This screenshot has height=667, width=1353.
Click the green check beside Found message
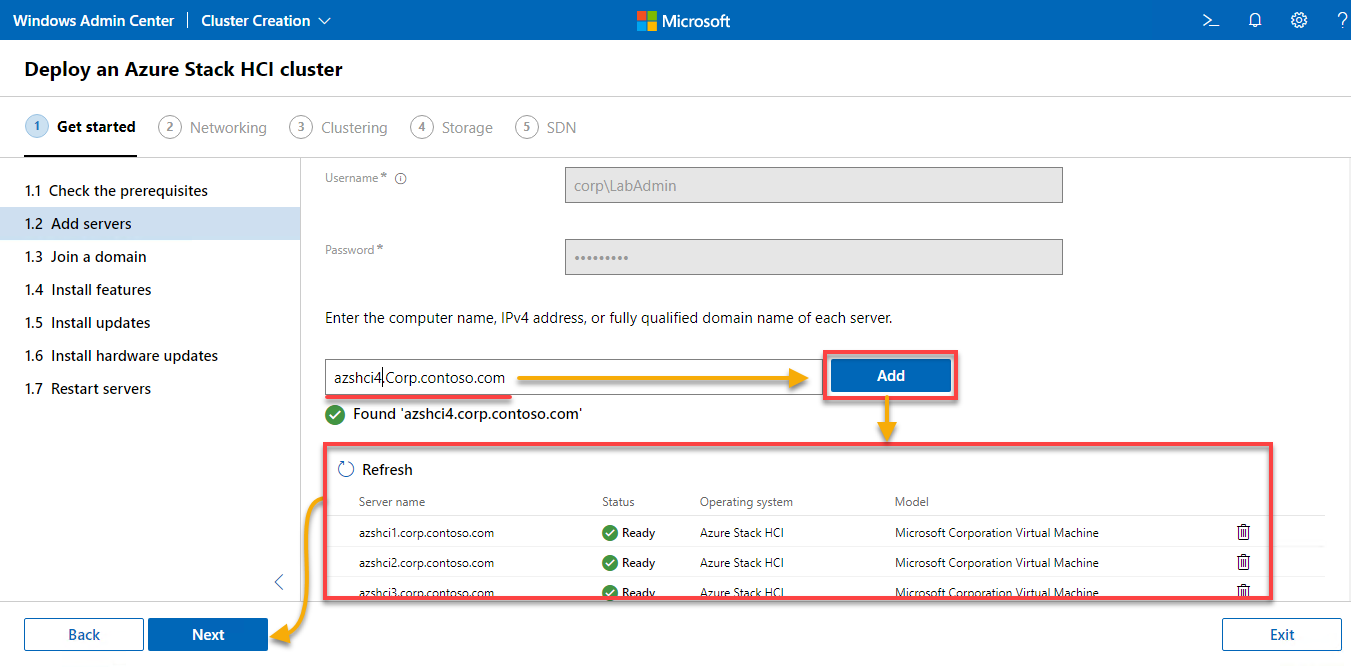tap(336, 414)
